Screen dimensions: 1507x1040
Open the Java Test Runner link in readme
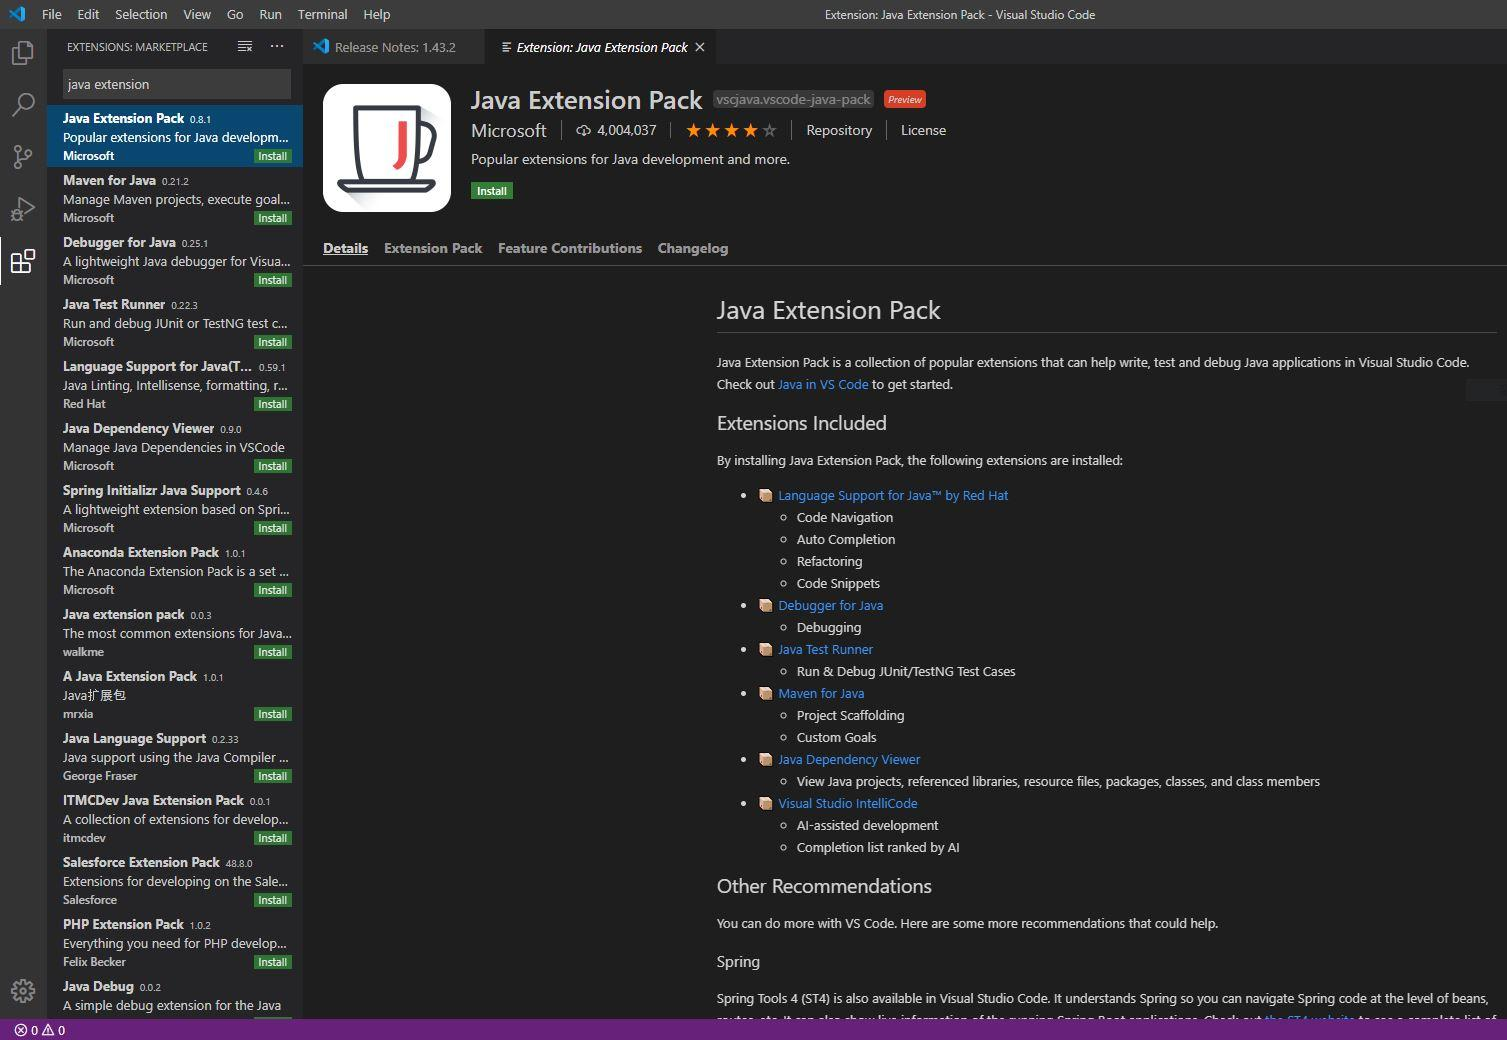(825, 649)
